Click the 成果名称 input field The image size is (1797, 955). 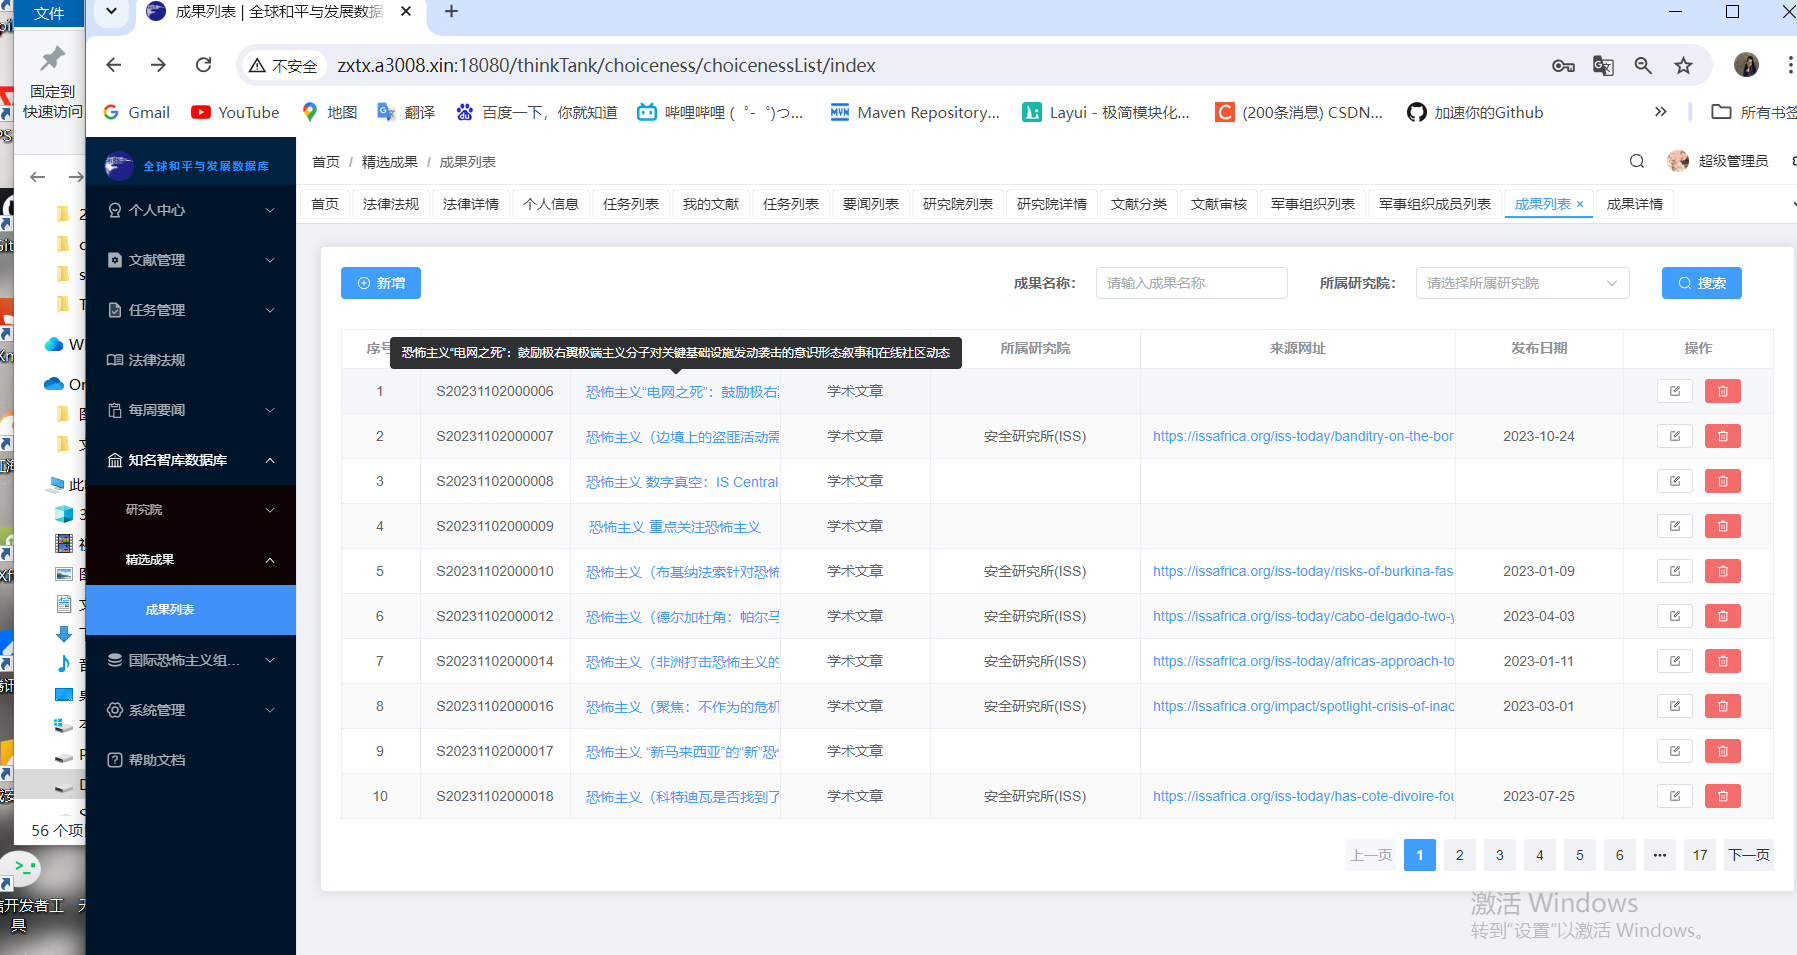(1192, 283)
